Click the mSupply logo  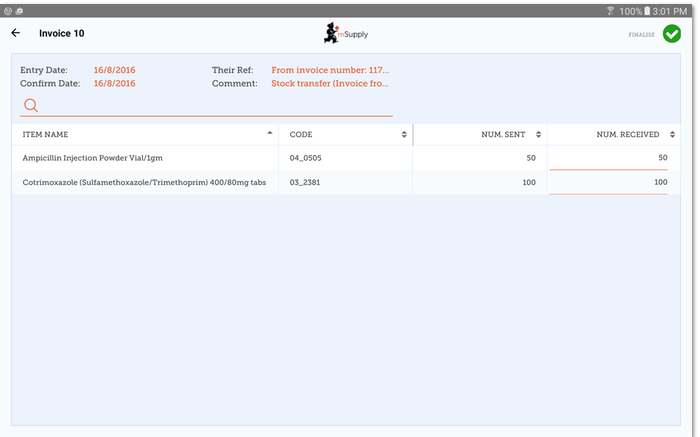344,33
